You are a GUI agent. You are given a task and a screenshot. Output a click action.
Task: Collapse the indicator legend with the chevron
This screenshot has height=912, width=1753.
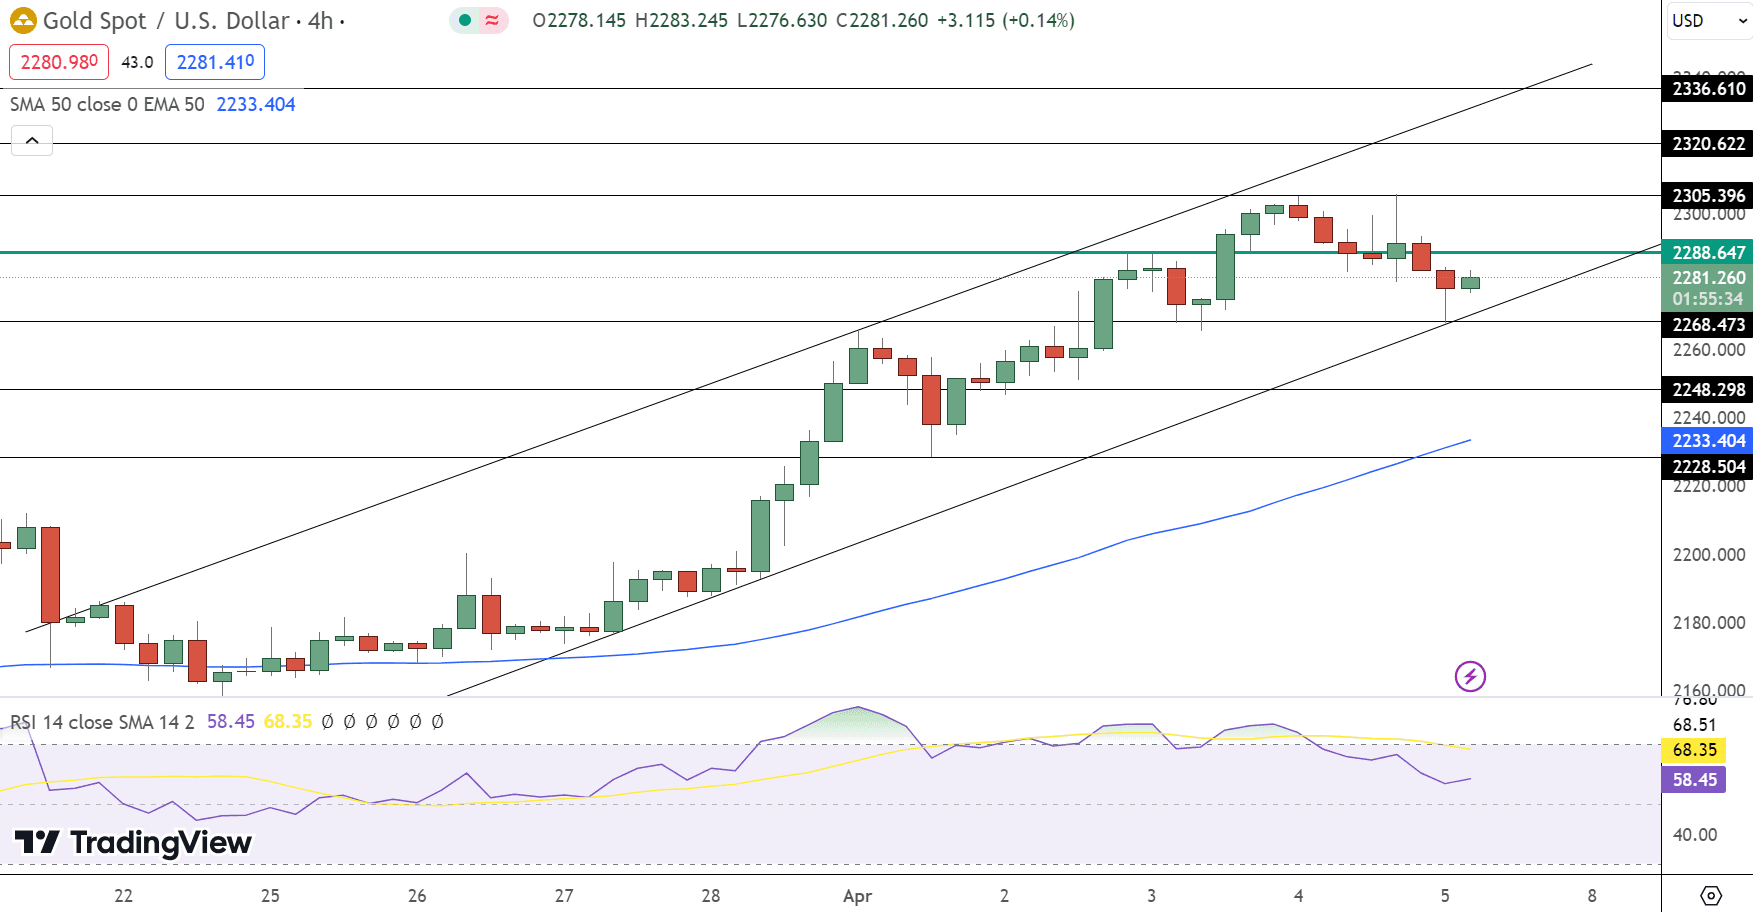pyautogui.click(x=32, y=141)
